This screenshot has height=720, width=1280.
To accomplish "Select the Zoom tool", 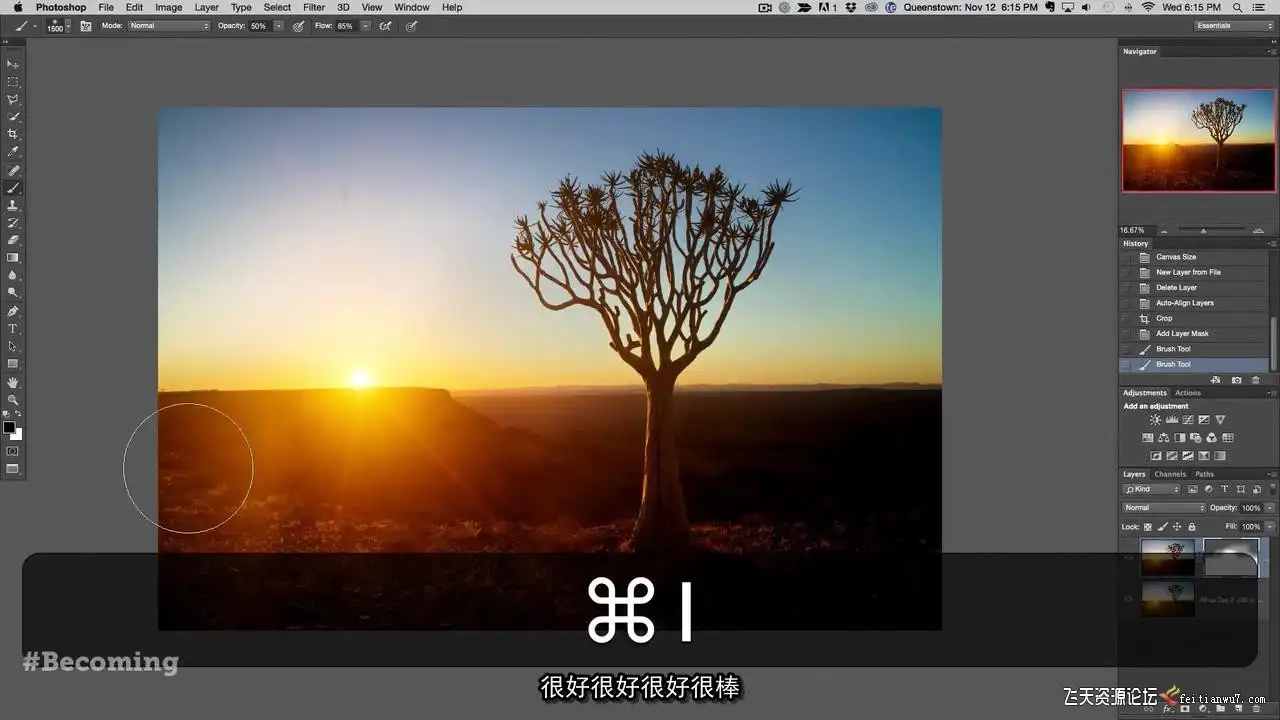I will pos(13,399).
